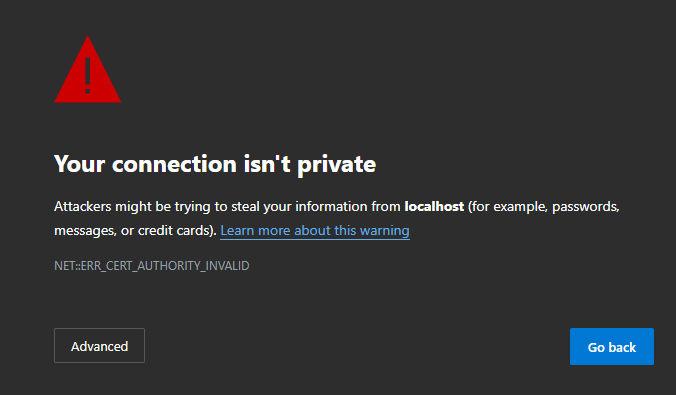Click the words for example in parentheses

508,207
